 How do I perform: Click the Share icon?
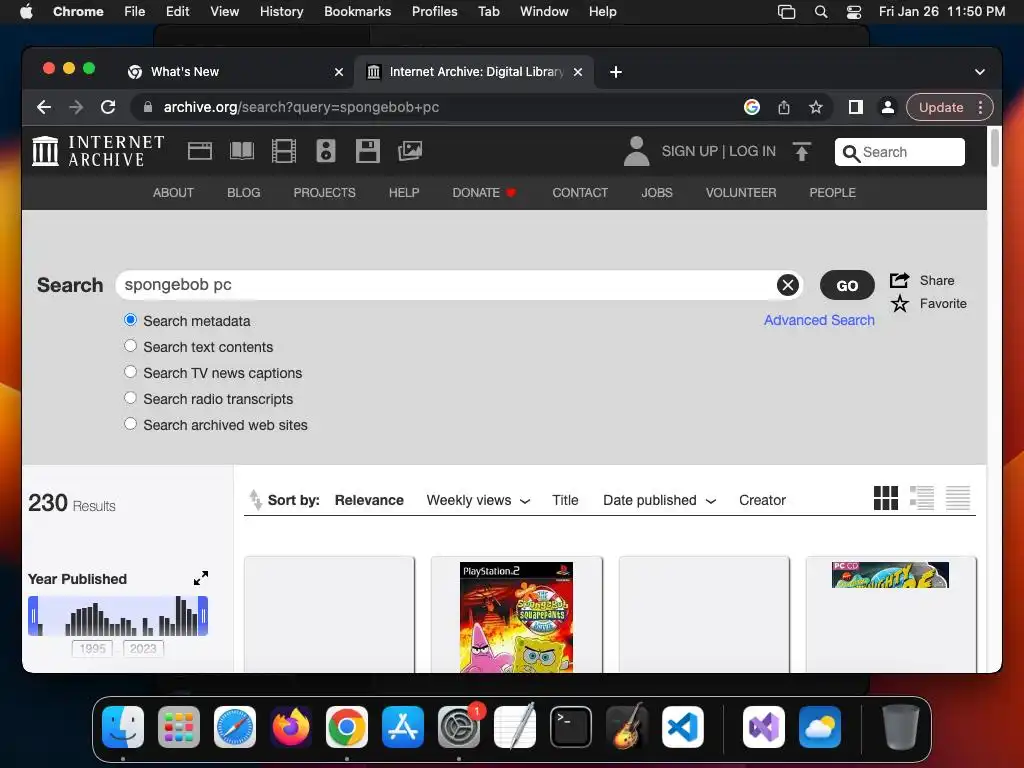pos(899,280)
